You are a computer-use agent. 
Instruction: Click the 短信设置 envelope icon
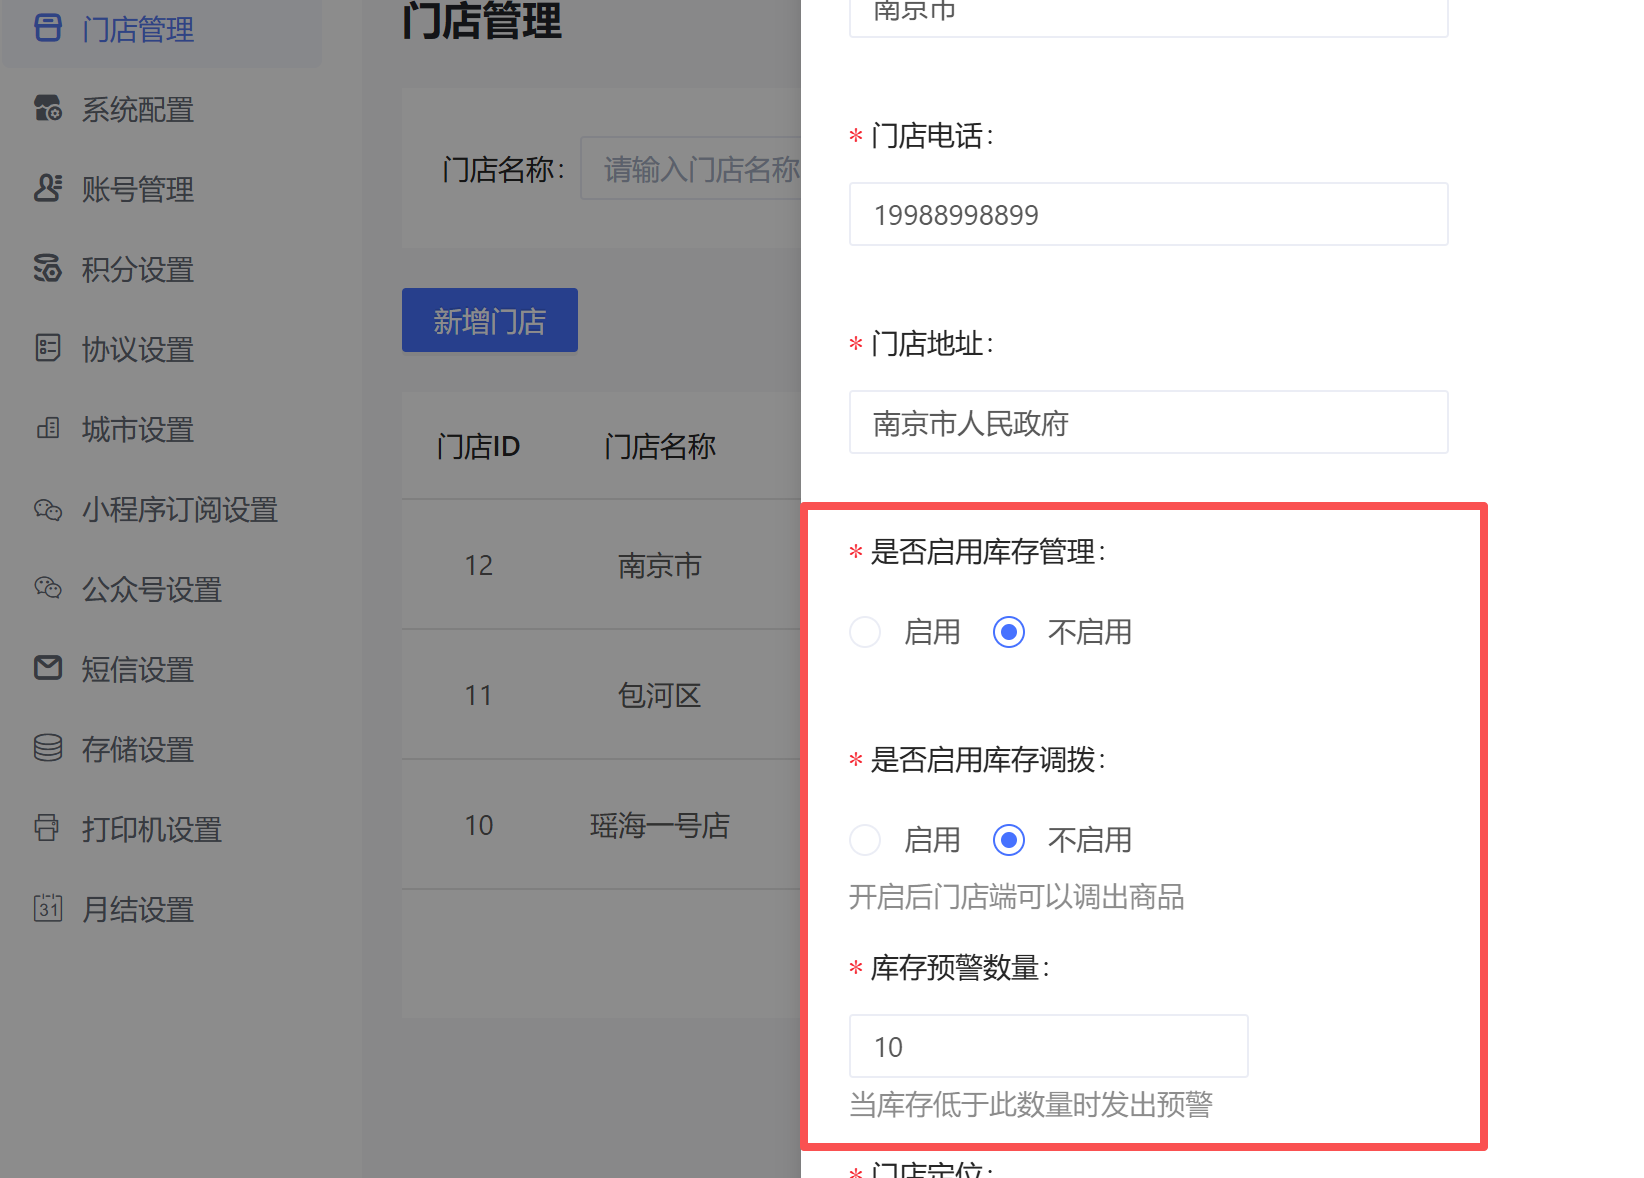click(x=48, y=668)
